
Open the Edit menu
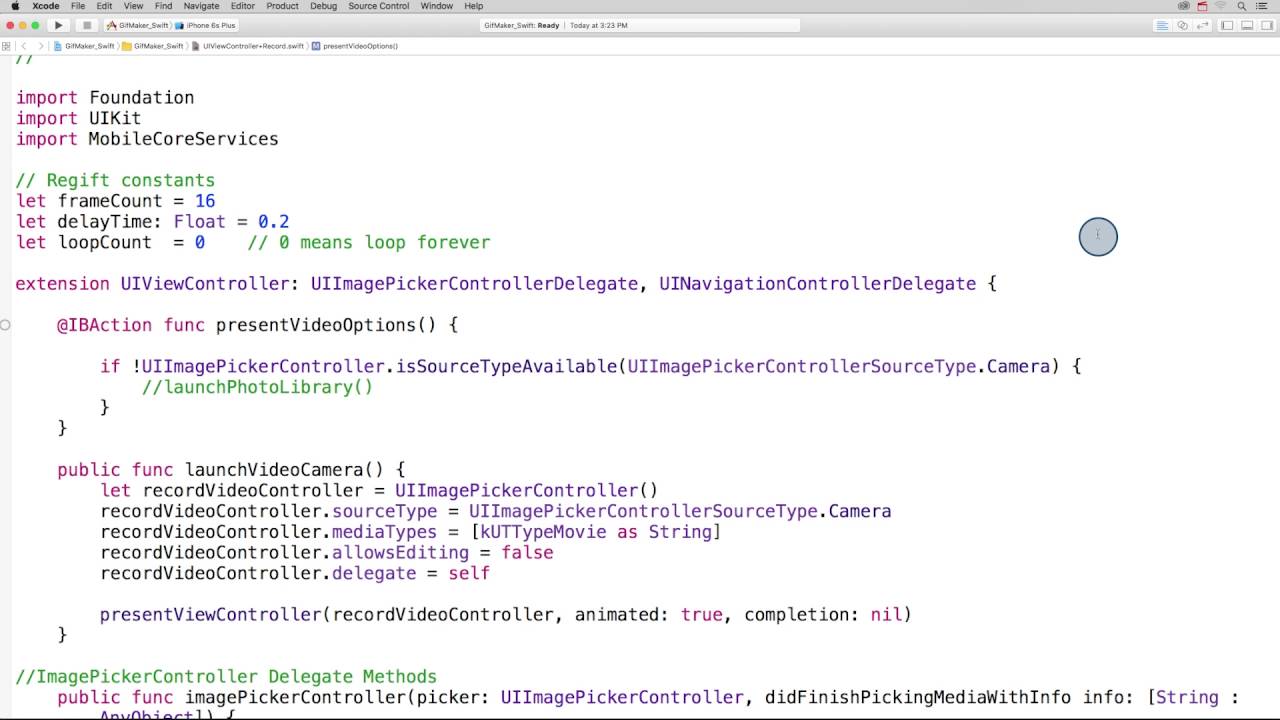[104, 6]
